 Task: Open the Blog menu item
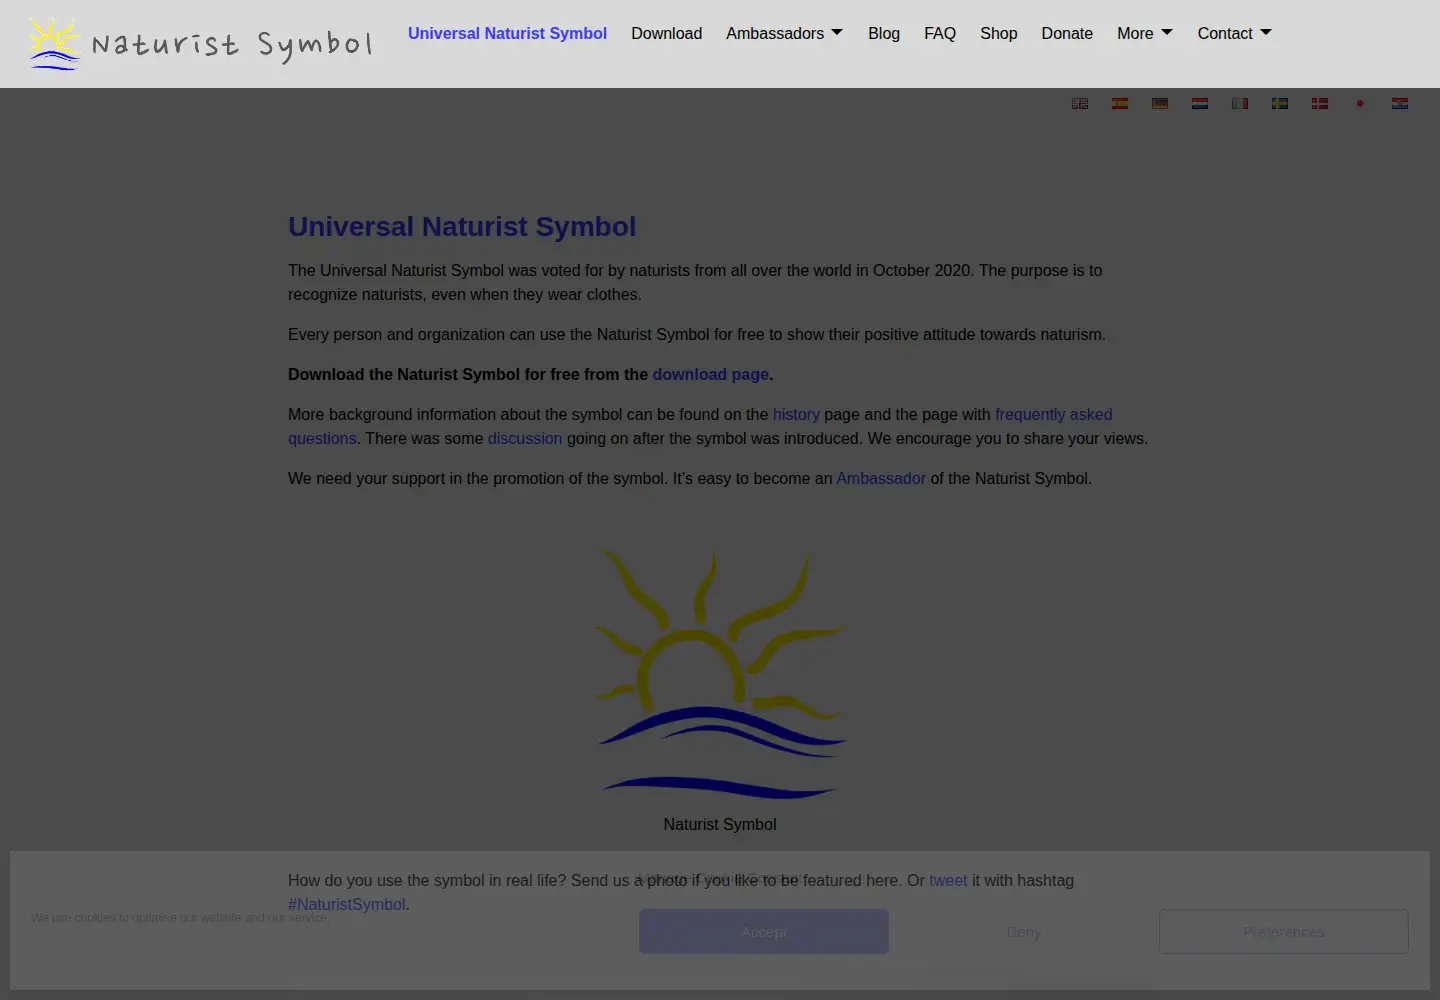coord(884,33)
